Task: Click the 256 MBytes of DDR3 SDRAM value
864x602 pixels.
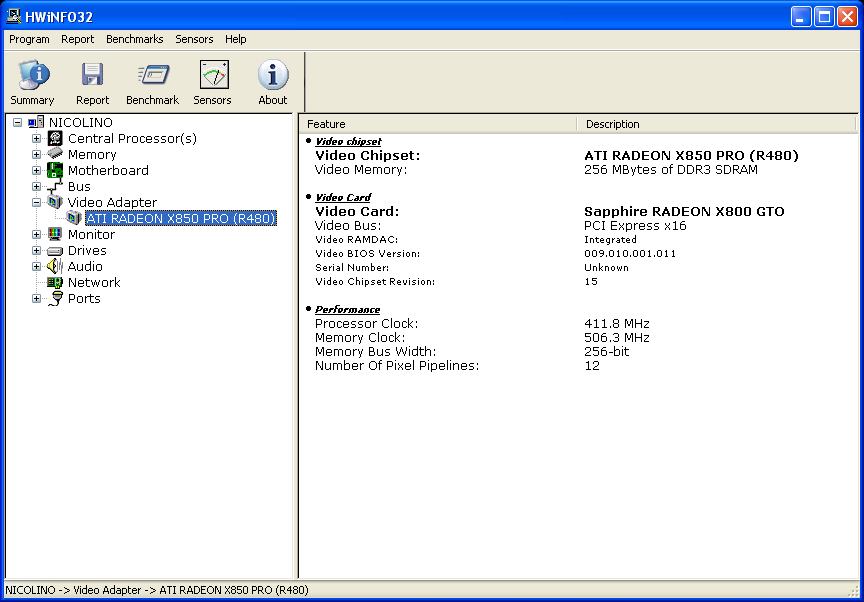Action: (671, 170)
